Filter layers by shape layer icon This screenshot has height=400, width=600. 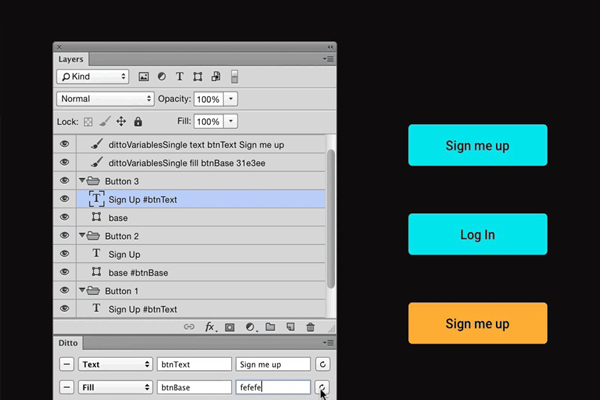[x=197, y=77]
